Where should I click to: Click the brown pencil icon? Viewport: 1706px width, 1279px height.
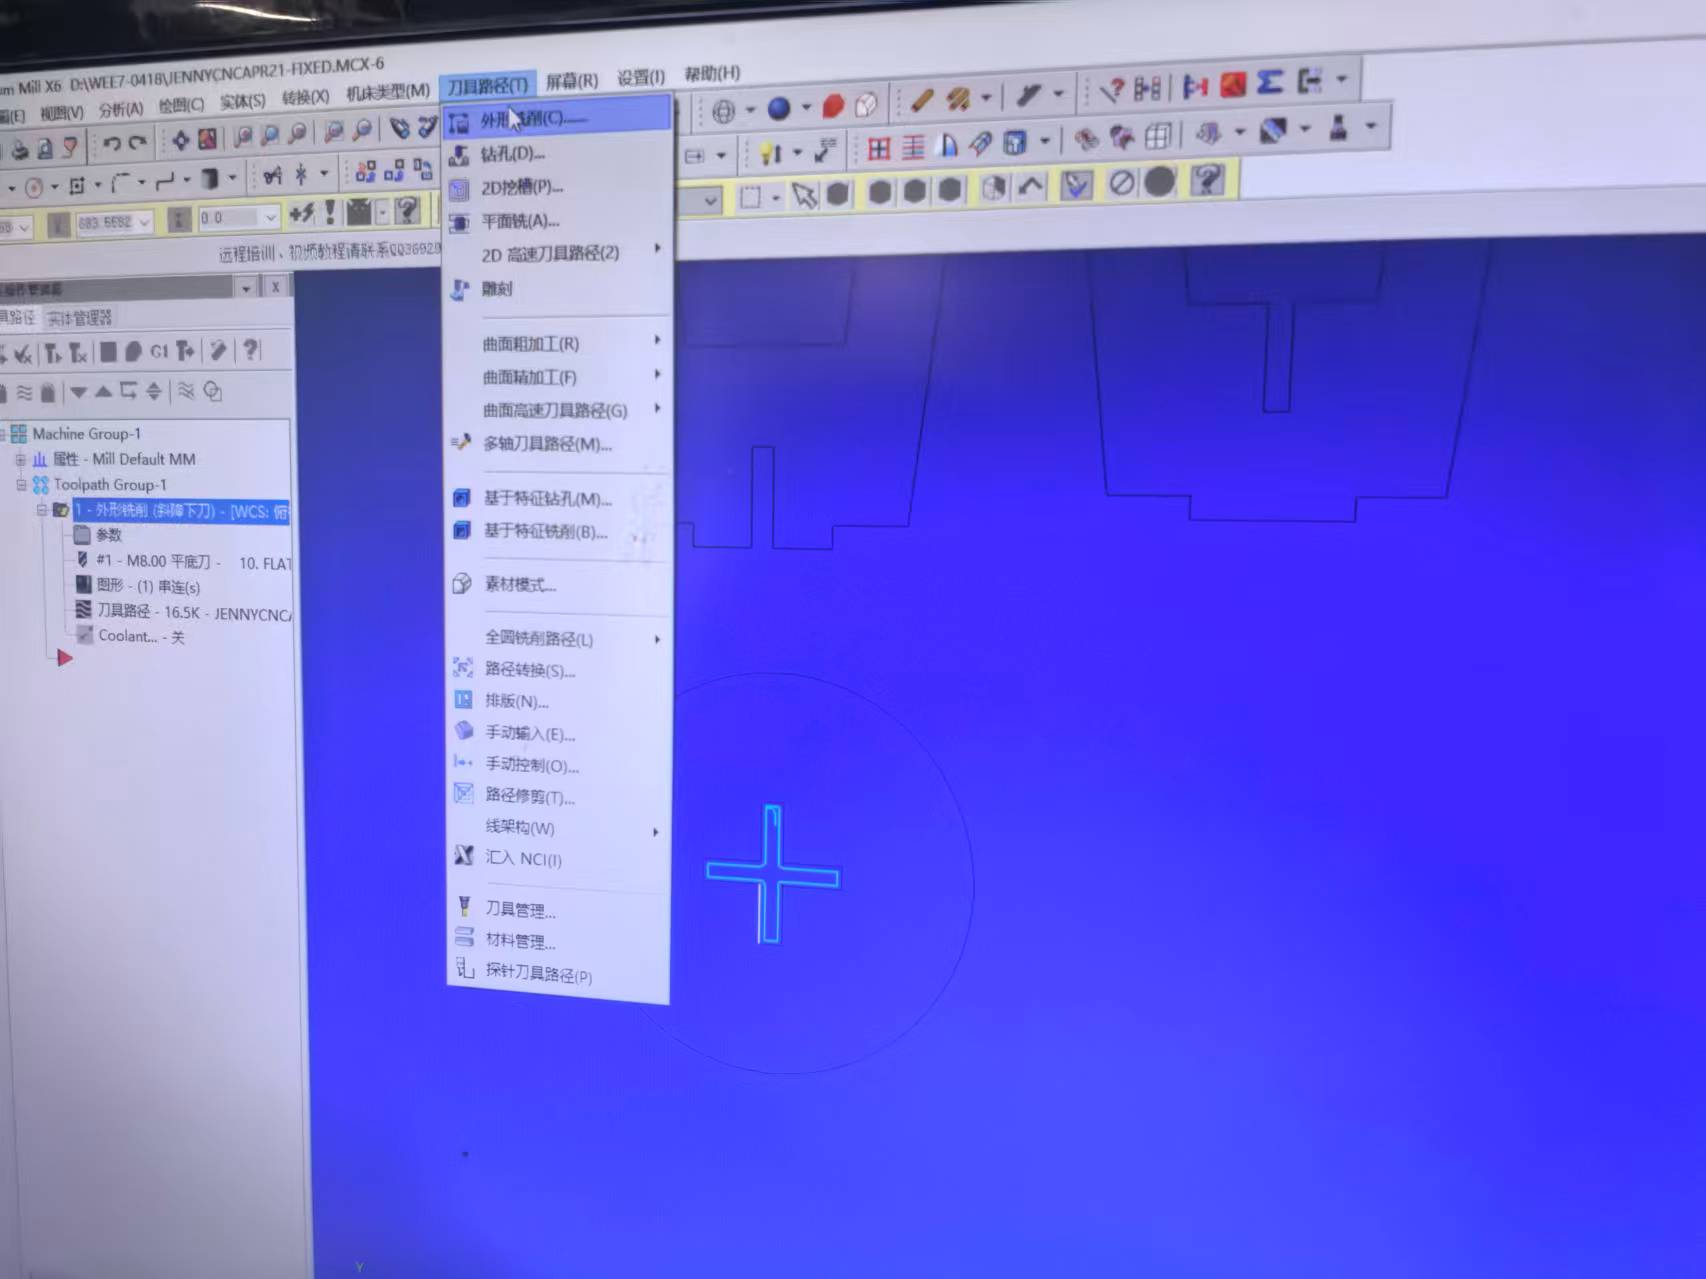point(921,100)
